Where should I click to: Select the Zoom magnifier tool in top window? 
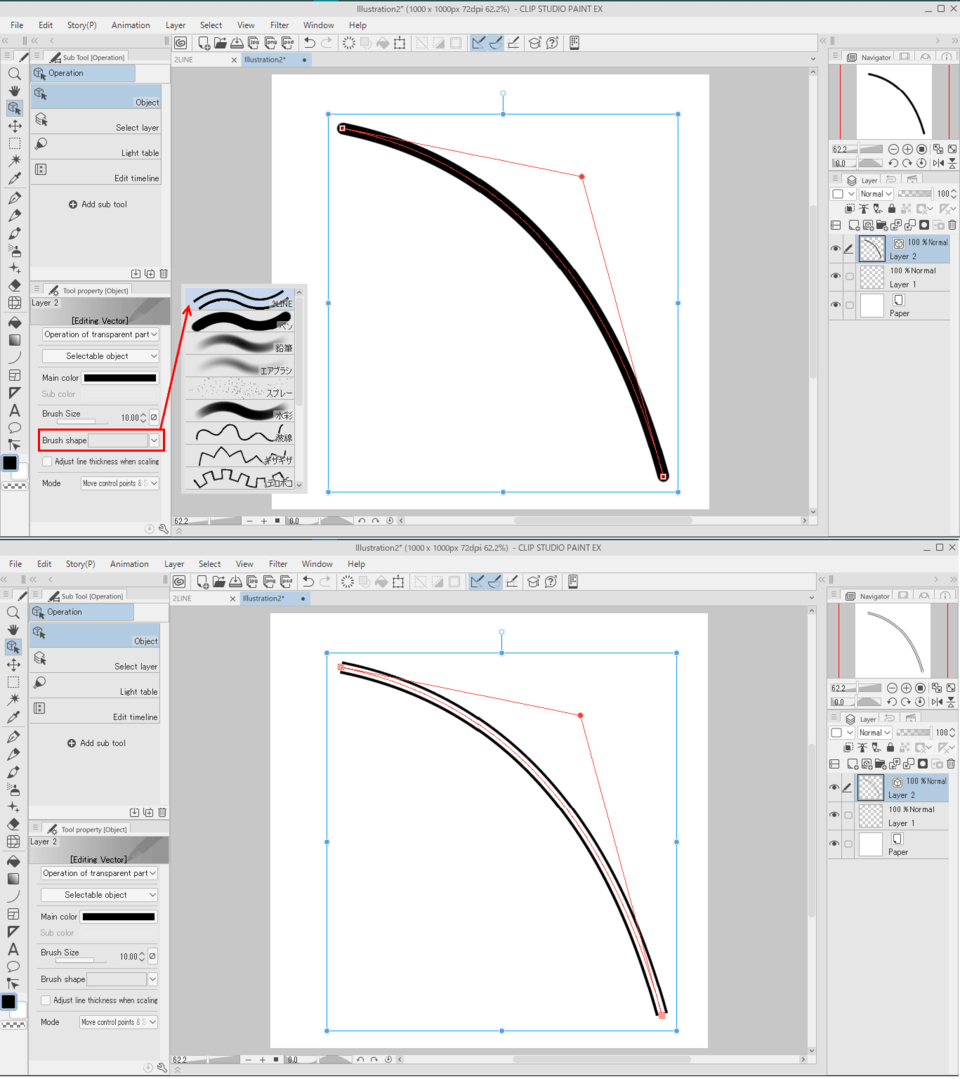(x=14, y=74)
